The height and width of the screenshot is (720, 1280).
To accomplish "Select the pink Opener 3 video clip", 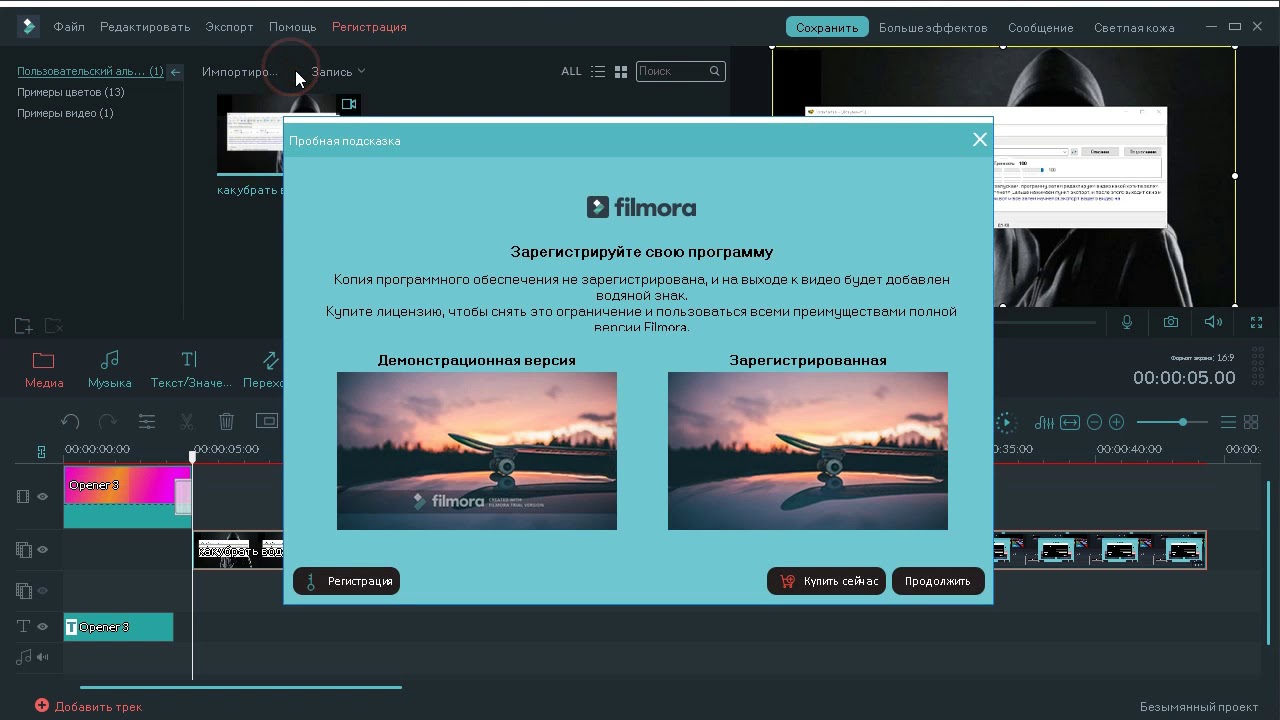I will coord(127,497).
